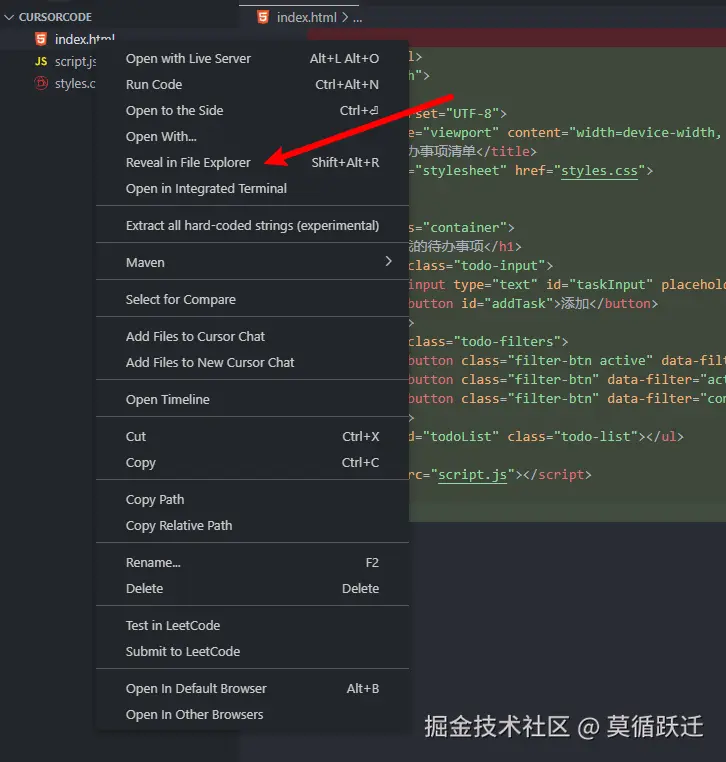The image size is (726, 762).
Task: Follow the script.js link in the code
Action: coord(473,475)
